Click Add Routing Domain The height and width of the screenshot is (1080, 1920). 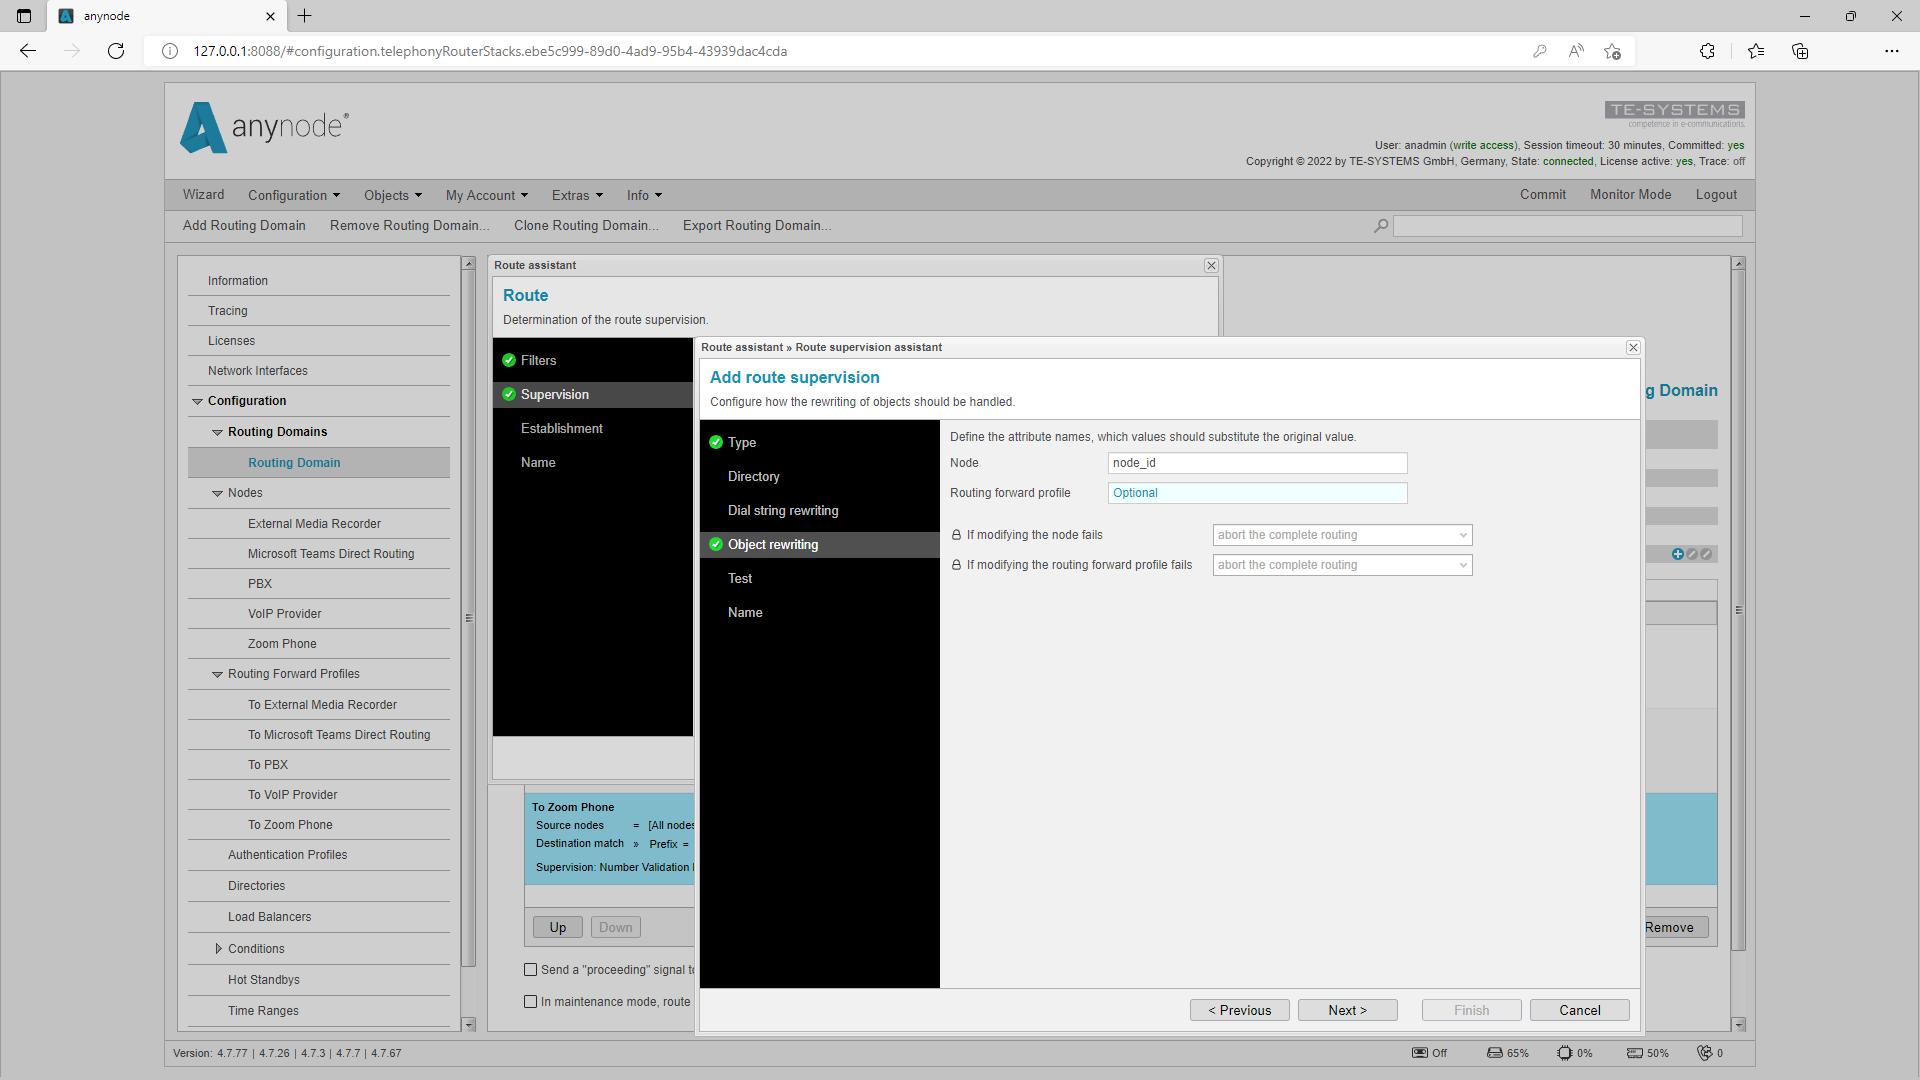coord(244,226)
